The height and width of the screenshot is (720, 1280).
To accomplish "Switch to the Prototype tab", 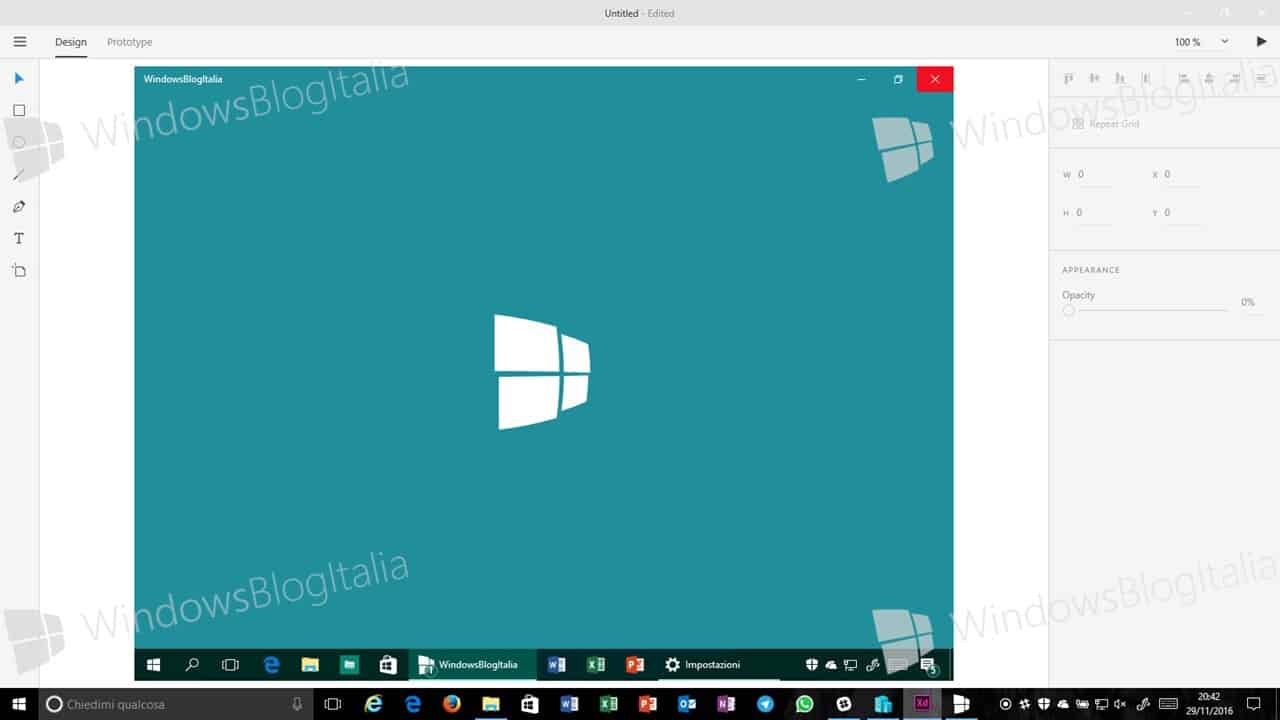I will click(x=130, y=42).
